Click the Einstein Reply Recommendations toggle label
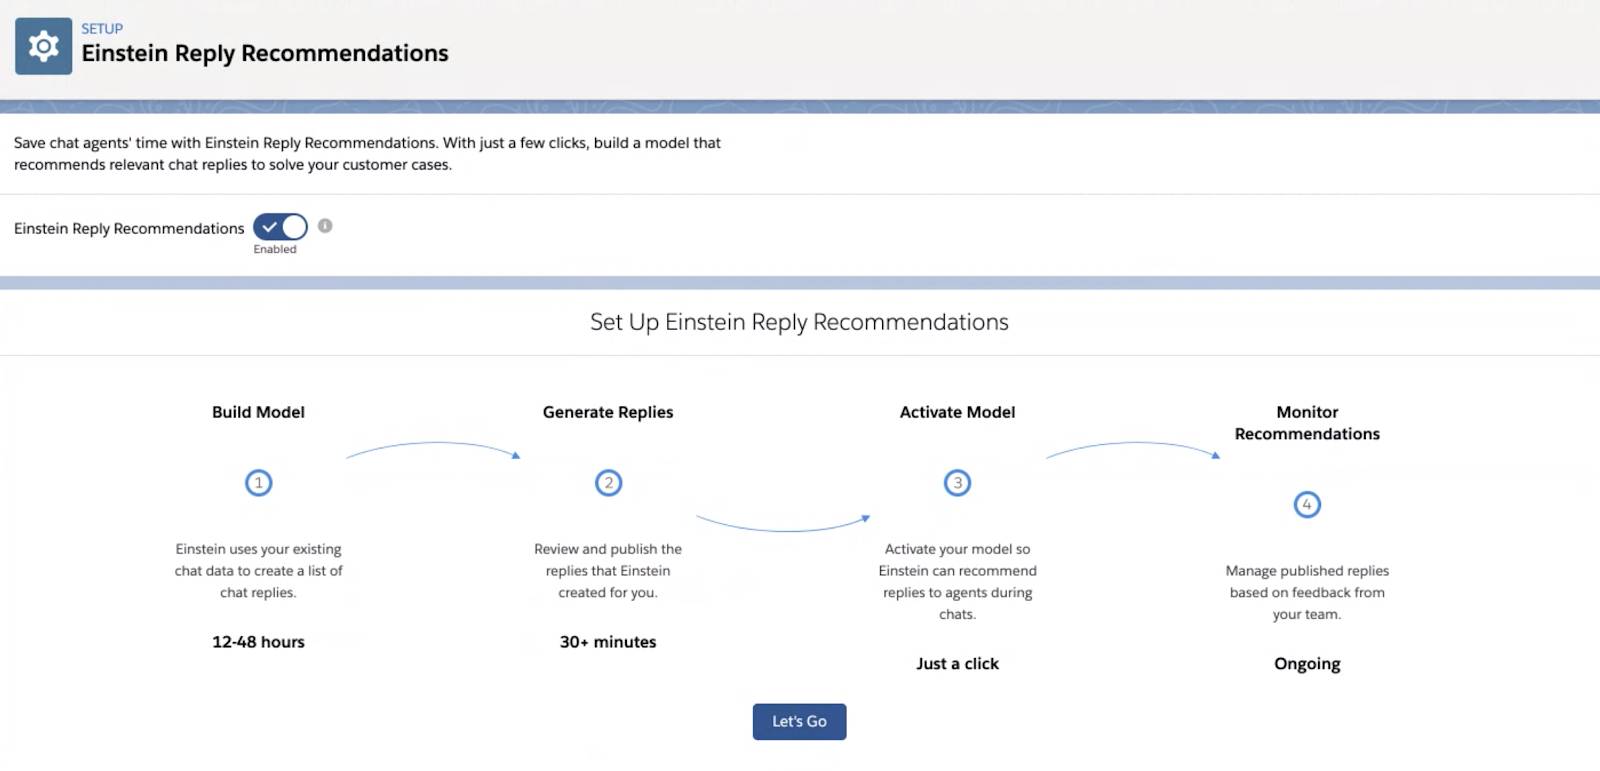 pyautogui.click(x=129, y=229)
